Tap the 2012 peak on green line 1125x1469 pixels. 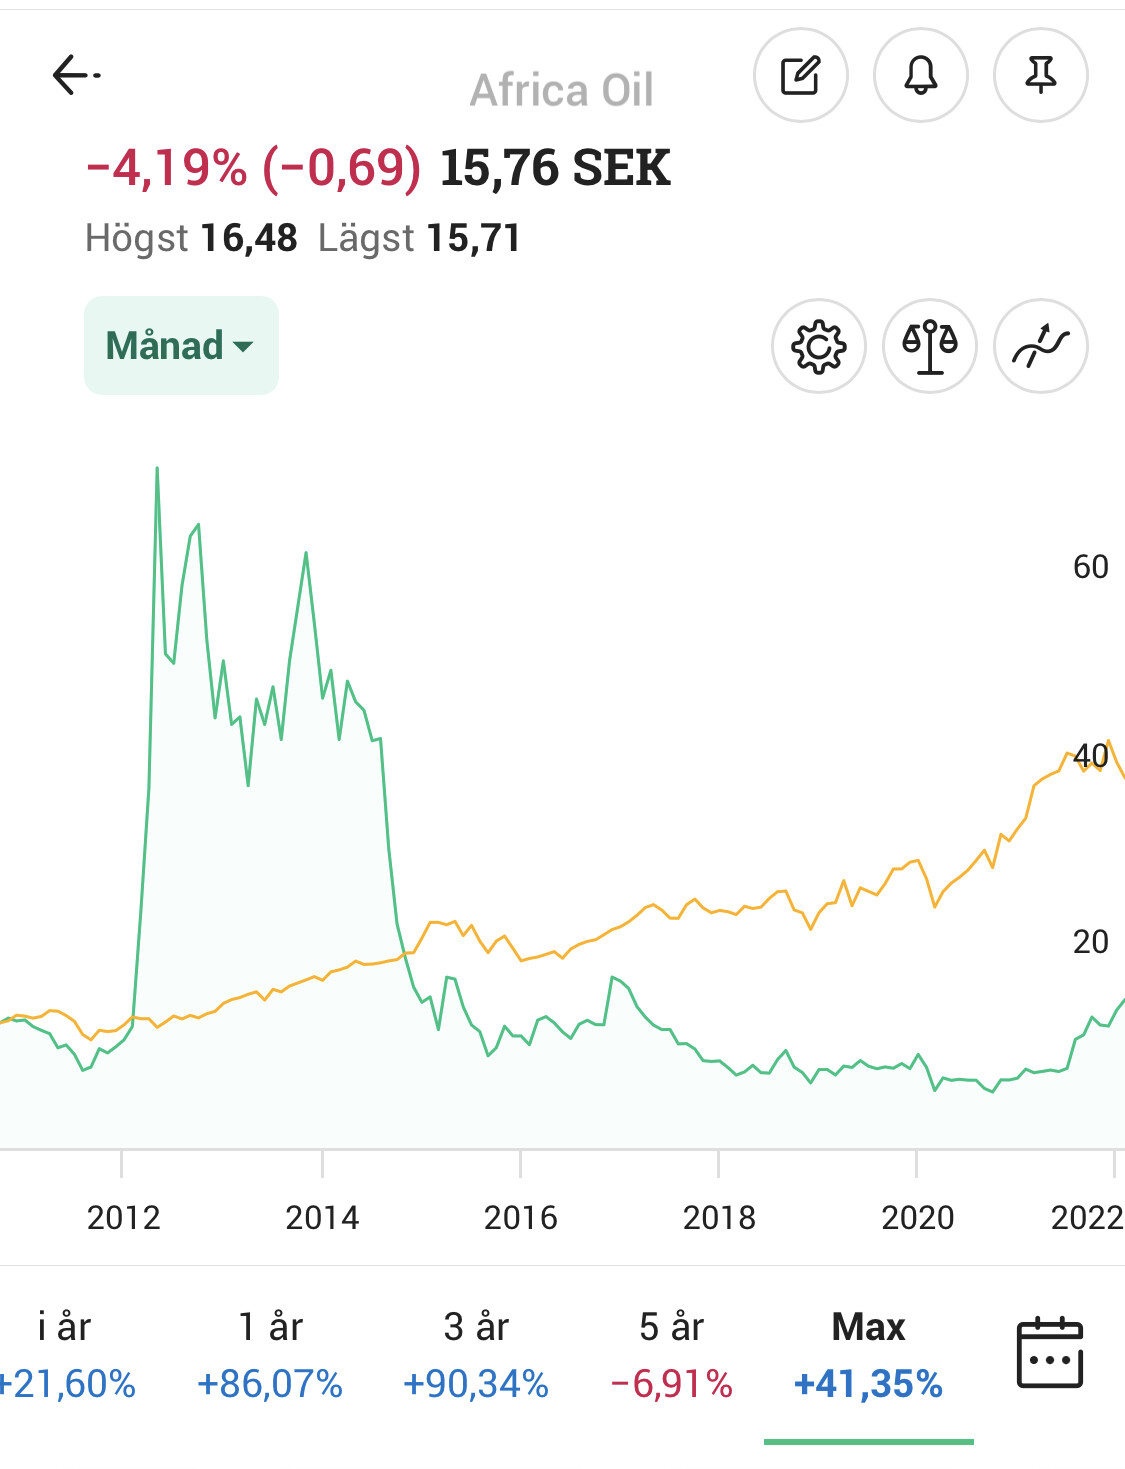point(157,469)
